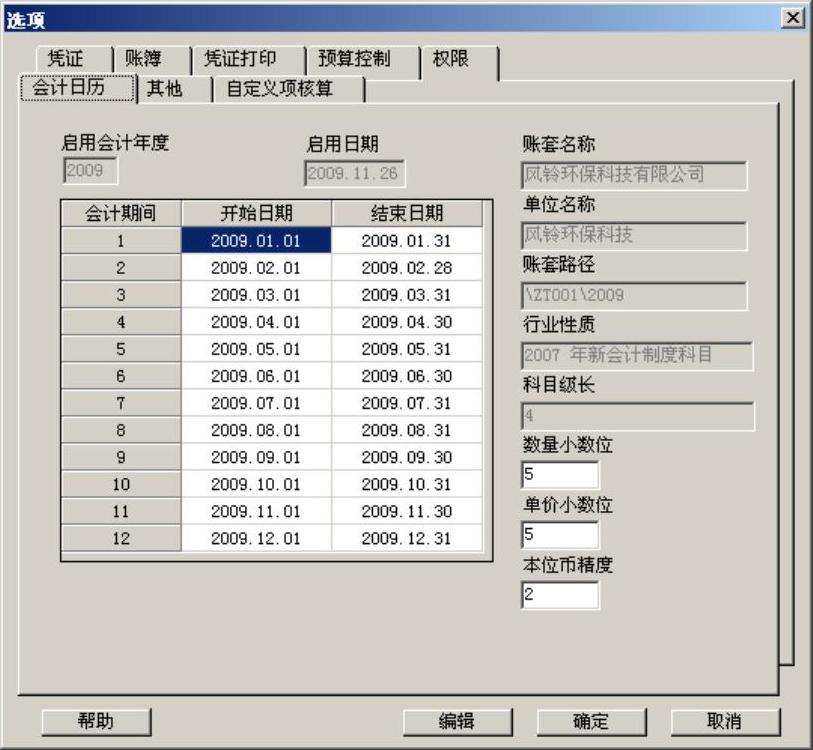This screenshot has height=750, width=813.
Task: Click the 启用会计年度 field showing 2009
Action: 90,171
